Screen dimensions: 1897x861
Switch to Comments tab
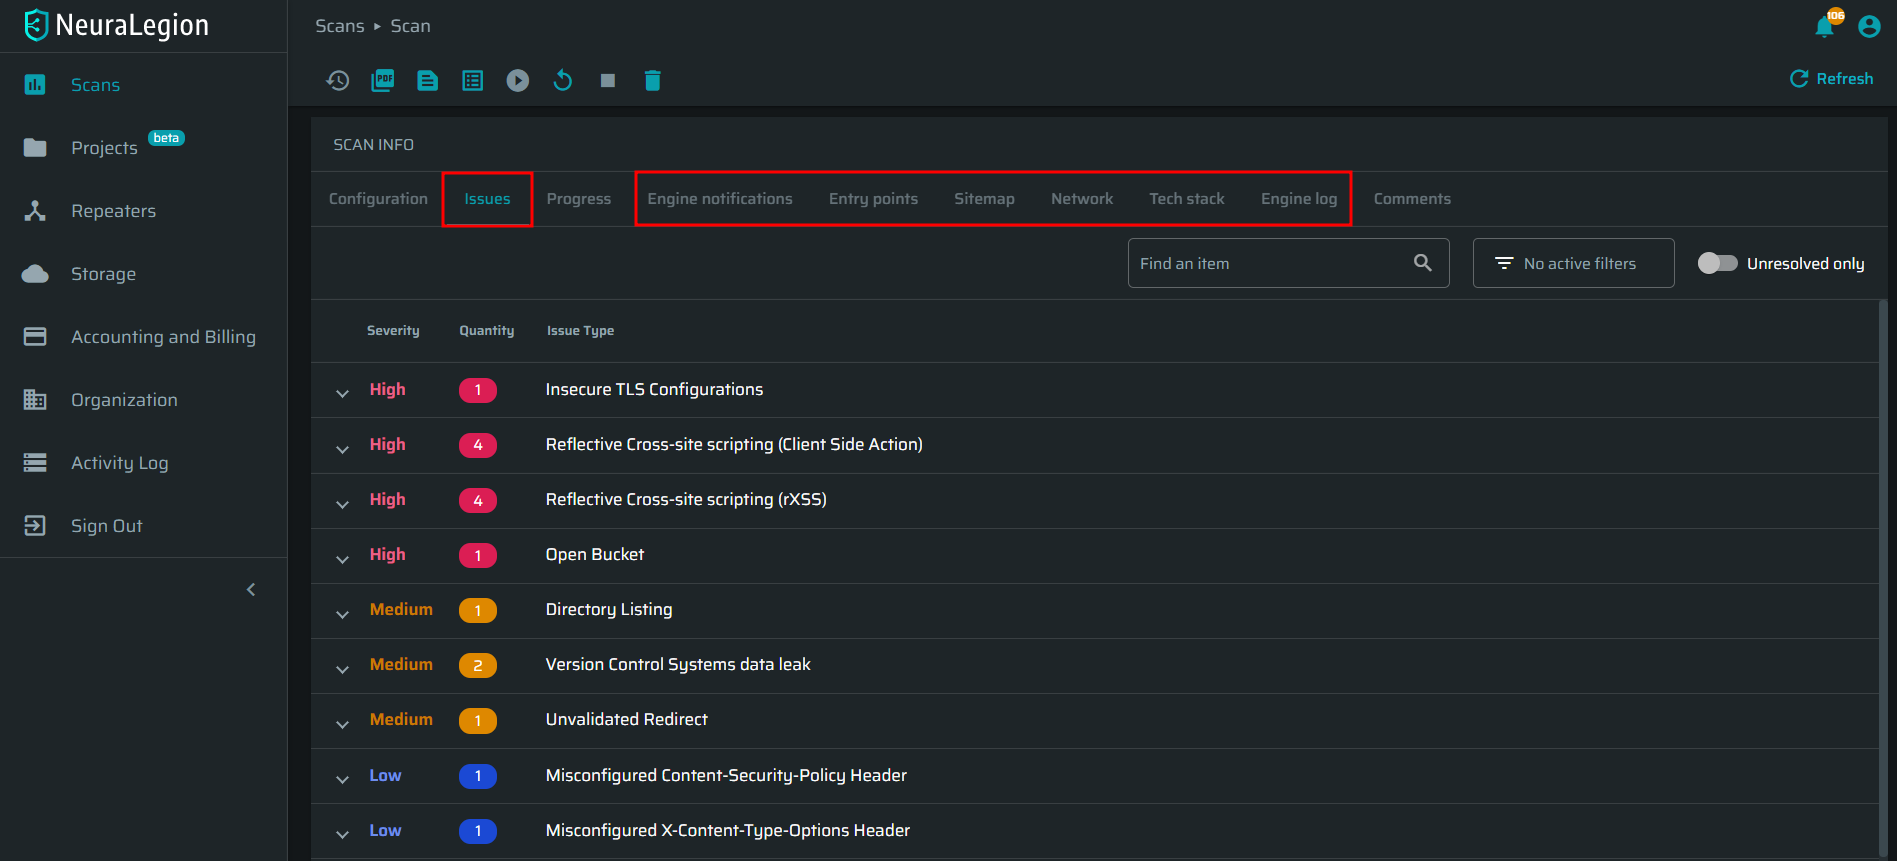pos(1412,199)
